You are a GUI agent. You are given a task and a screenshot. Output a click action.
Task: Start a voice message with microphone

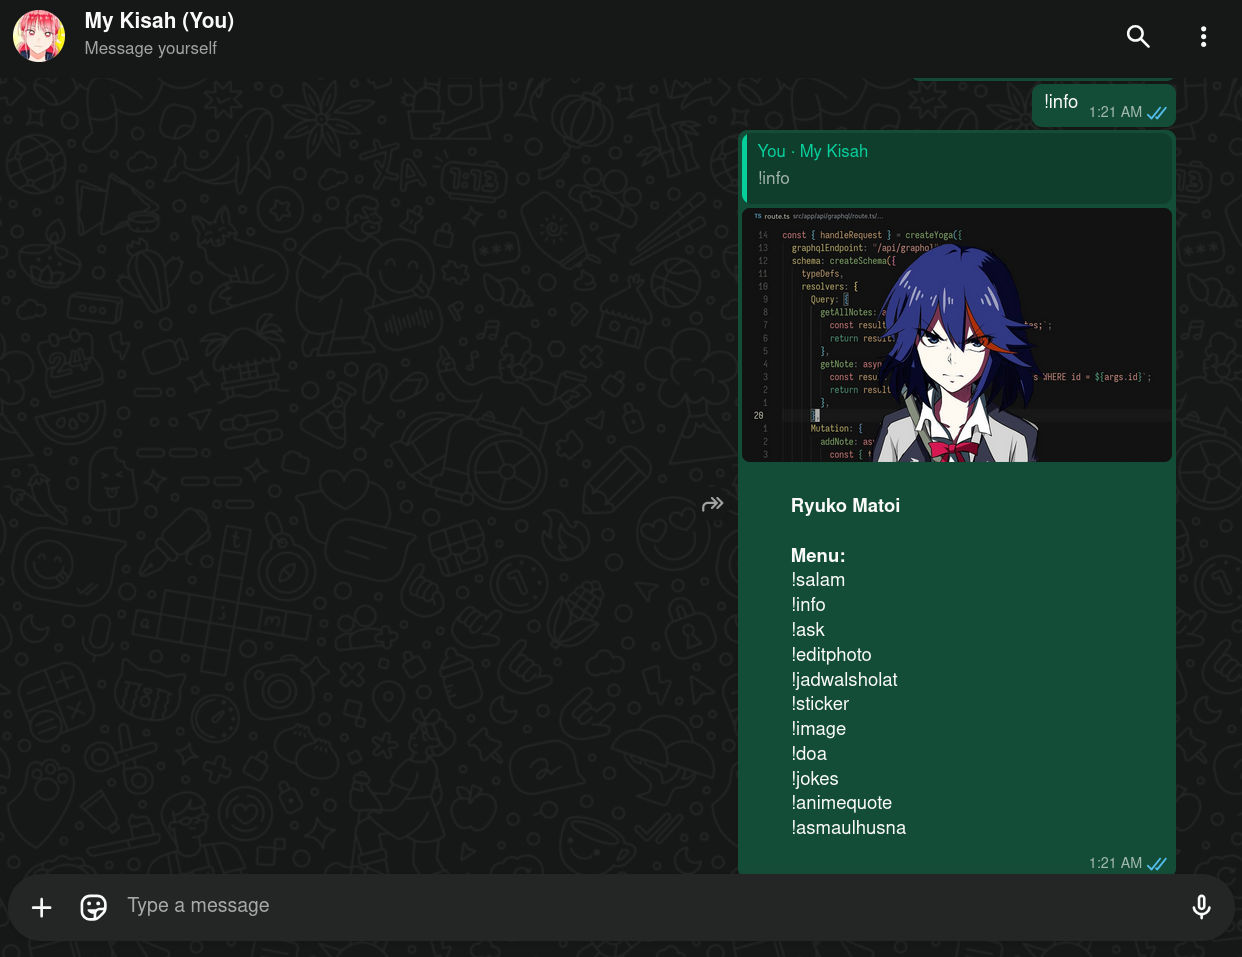[x=1201, y=907]
